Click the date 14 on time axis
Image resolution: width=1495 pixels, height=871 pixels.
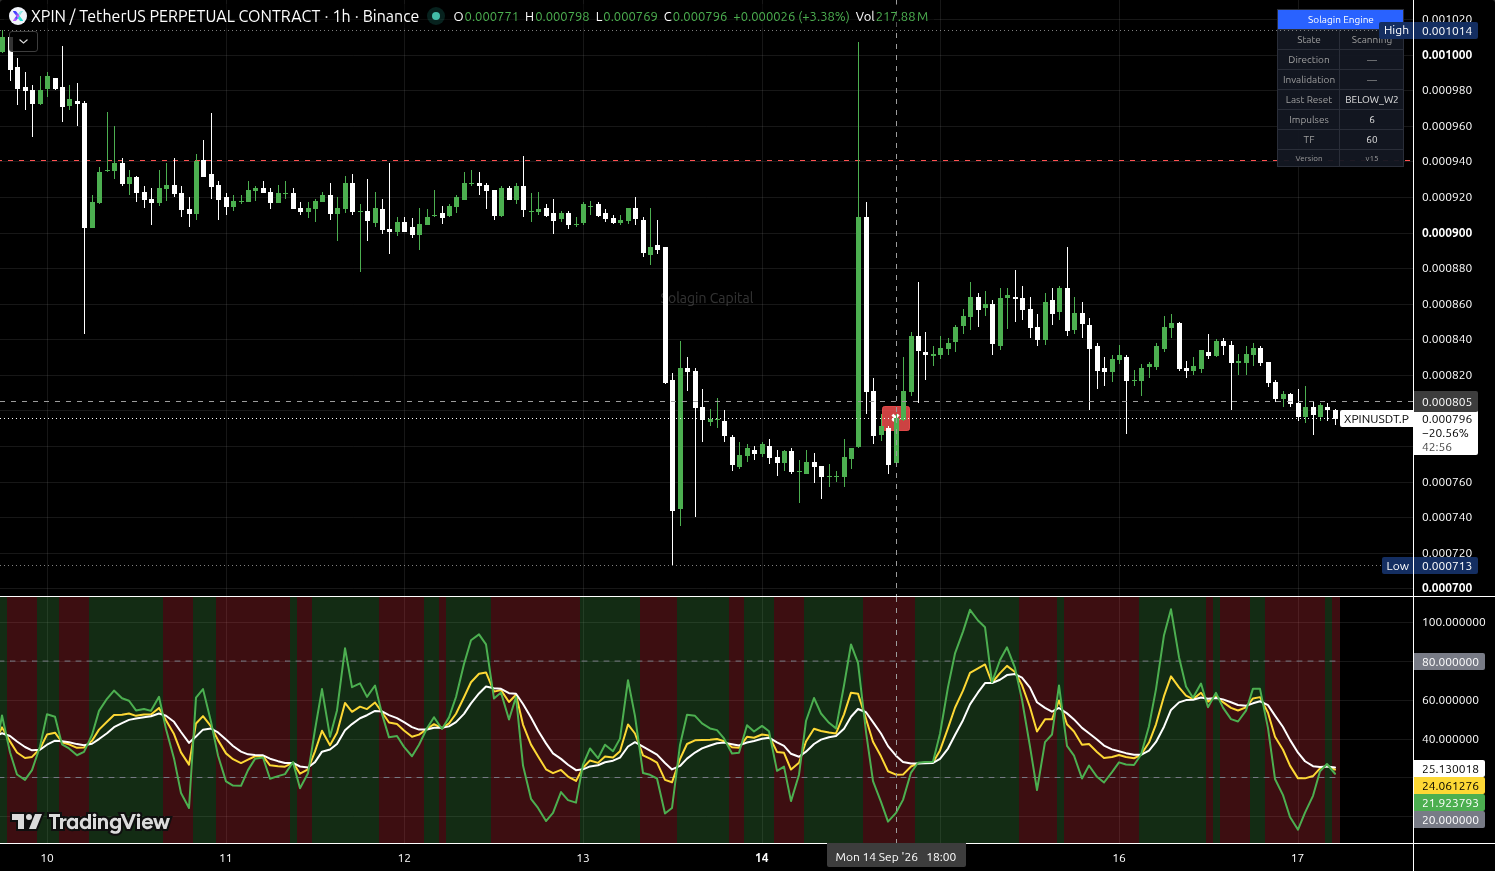[x=762, y=858]
